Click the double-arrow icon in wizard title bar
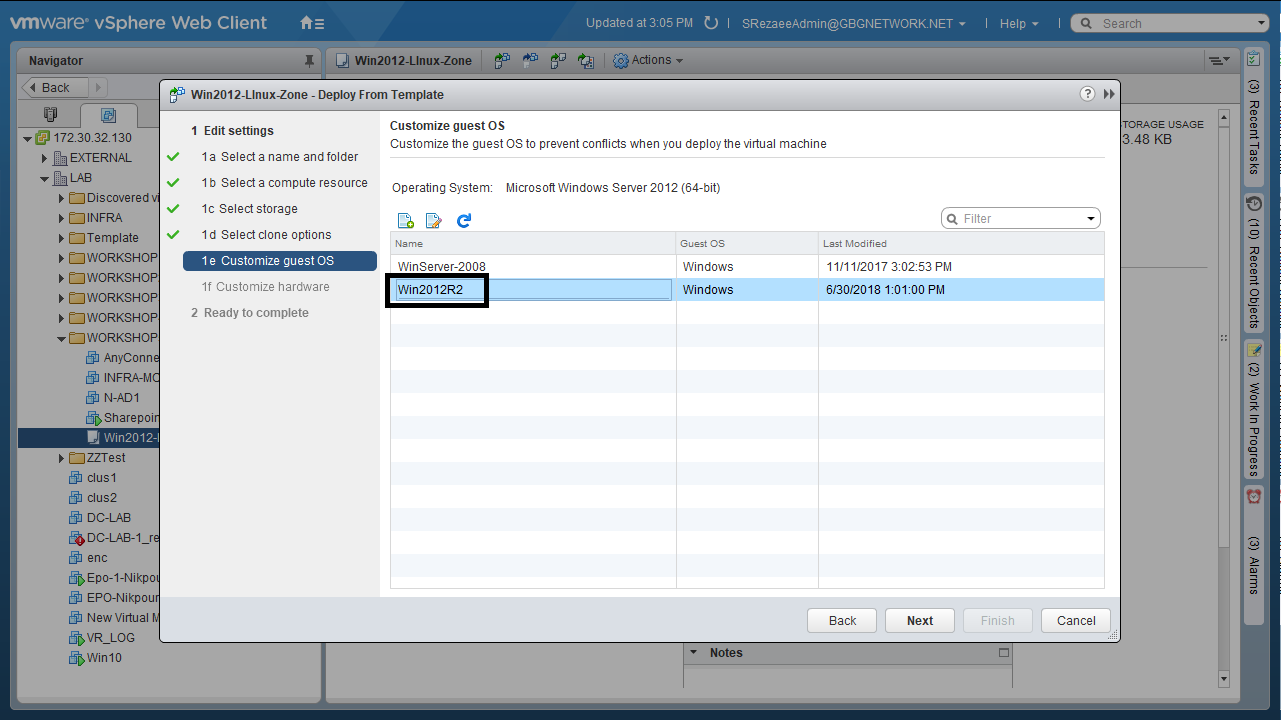This screenshot has height=720, width=1281. (1109, 94)
